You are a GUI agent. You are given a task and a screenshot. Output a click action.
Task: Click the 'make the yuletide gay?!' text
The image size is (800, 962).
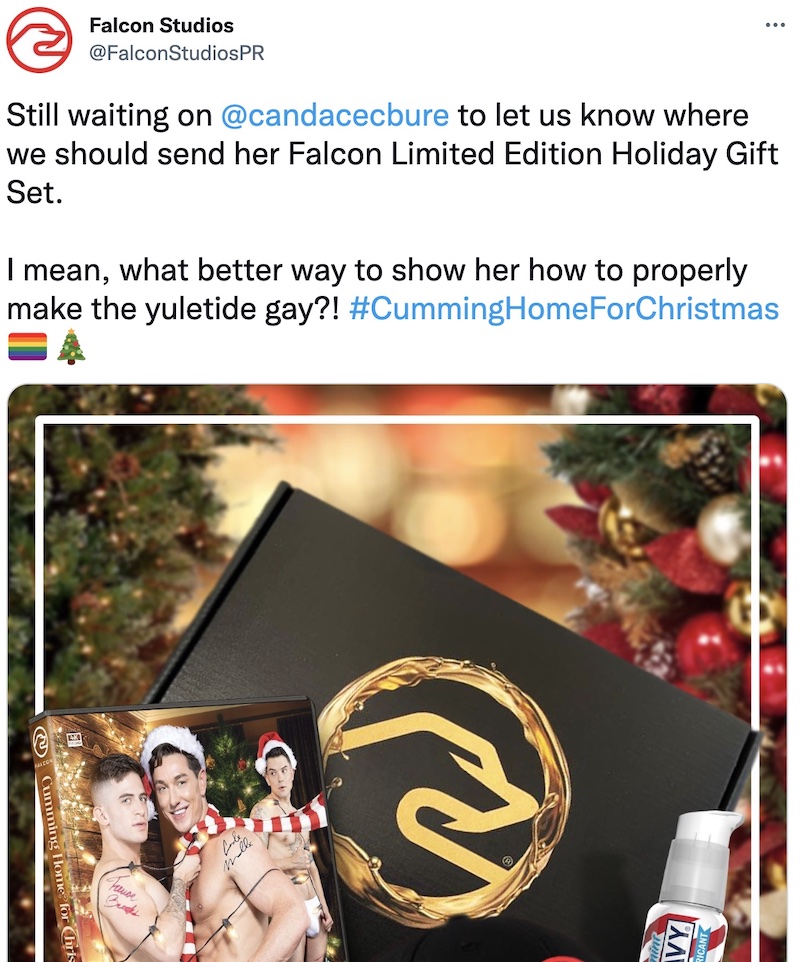(172, 309)
